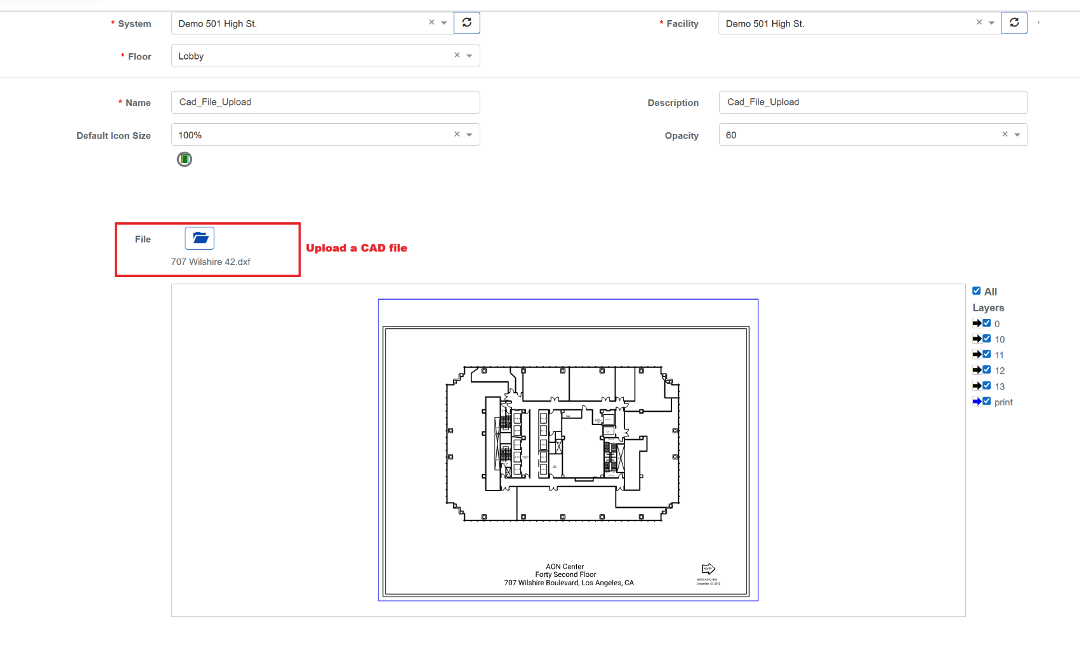The height and width of the screenshot is (666, 1080).
Task: Toggle the layer 13 checkbox
Action: click(x=987, y=386)
